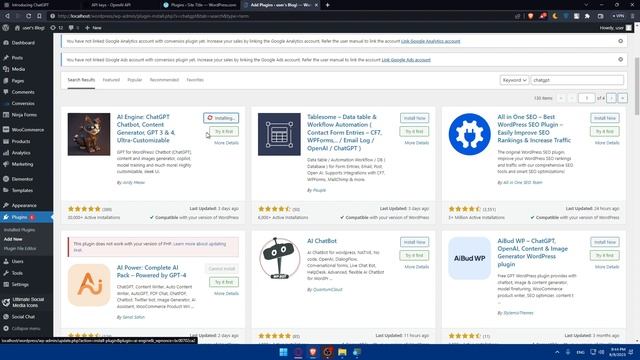Viewport: 640px width, 360px height.
Task: Open the Keyword search type dropdown
Action: point(514,80)
